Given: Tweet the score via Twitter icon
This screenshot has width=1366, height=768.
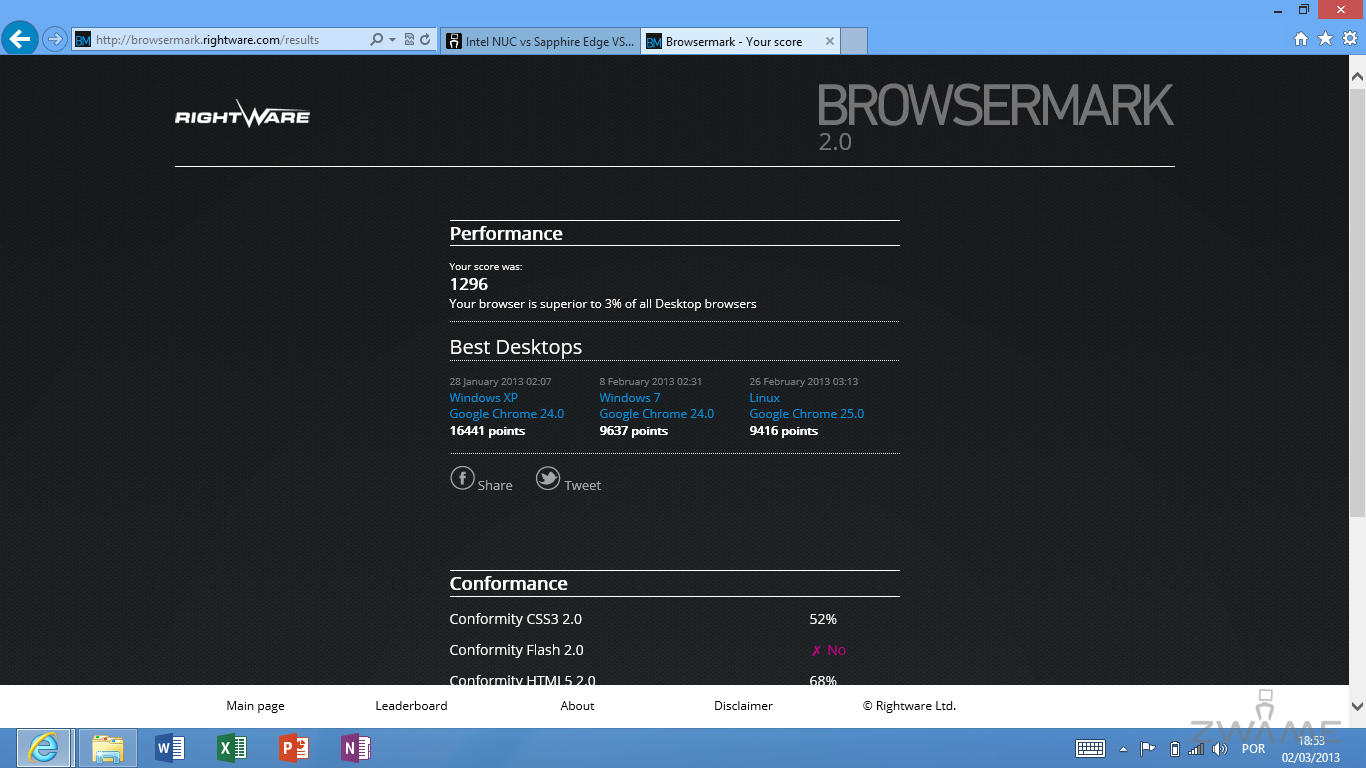Looking at the screenshot, I should coord(548,478).
